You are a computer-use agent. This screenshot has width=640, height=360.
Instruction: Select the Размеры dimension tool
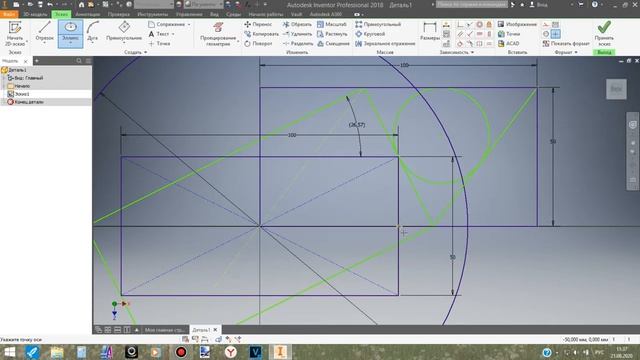click(x=430, y=32)
